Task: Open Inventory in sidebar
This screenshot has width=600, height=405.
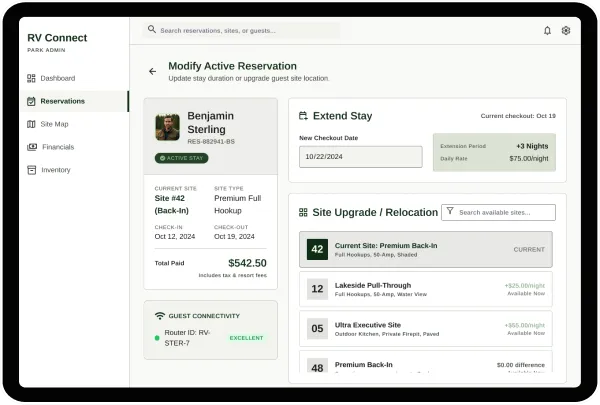Action: 74,170
